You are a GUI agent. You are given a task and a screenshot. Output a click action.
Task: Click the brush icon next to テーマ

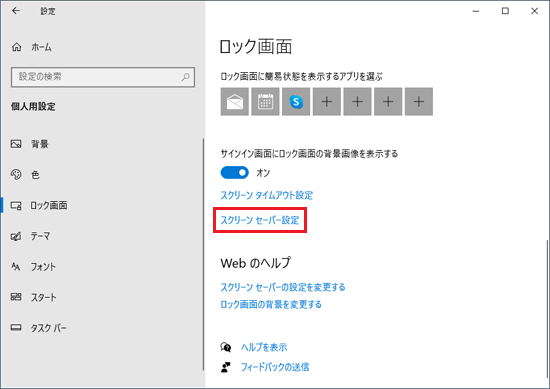pyautogui.click(x=16, y=236)
